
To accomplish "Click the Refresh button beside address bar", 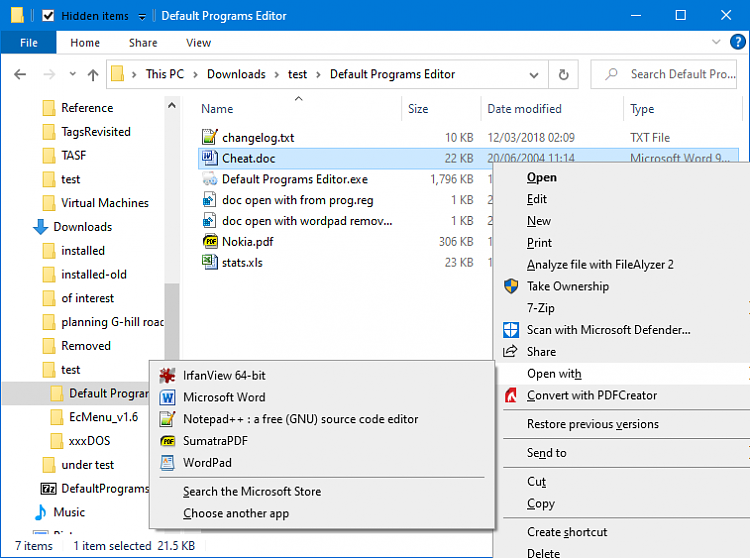I will [564, 74].
